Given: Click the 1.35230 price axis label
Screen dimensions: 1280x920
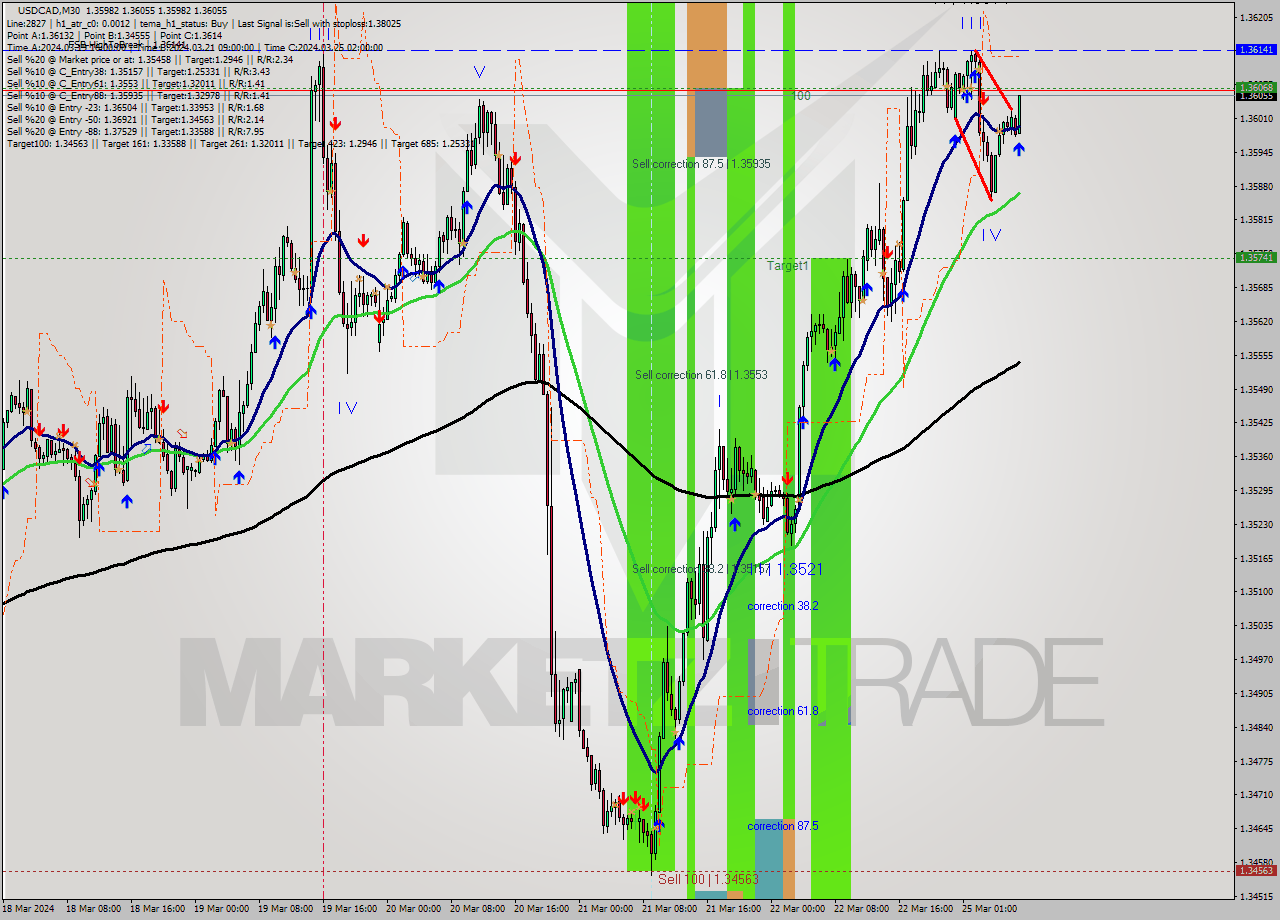Looking at the screenshot, I should pyautogui.click(x=1255, y=524).
